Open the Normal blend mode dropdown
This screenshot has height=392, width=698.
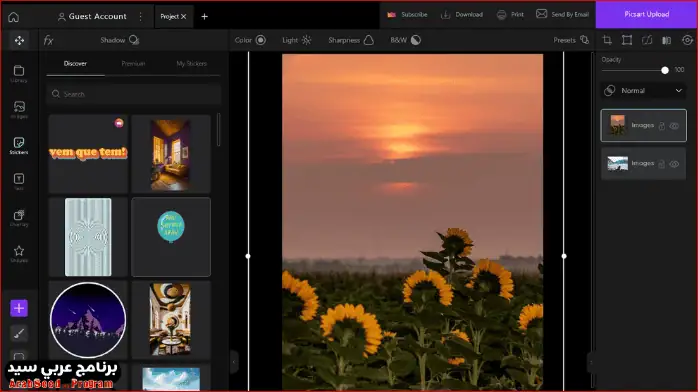(x=643, y=91)
